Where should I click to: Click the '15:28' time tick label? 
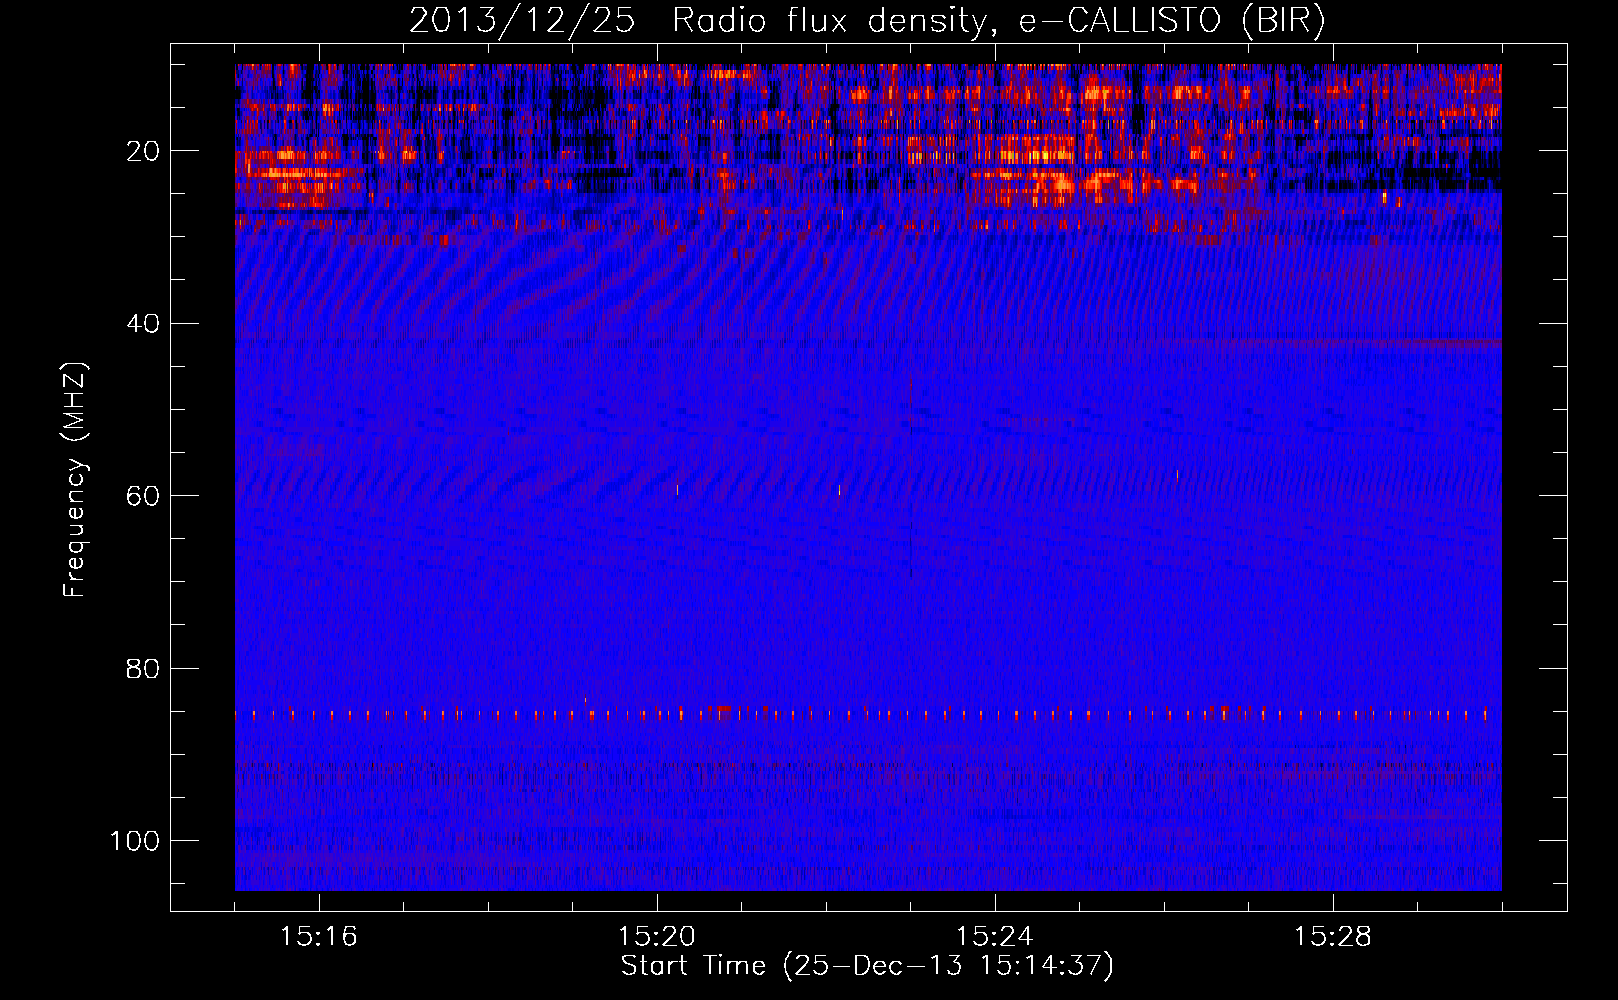tap(1333, 937)
